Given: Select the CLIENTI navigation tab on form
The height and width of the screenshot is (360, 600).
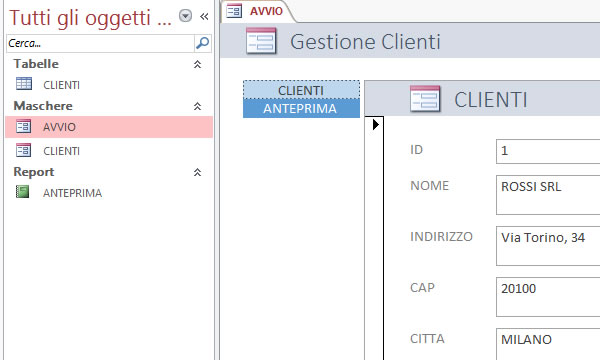Looking at the screenshot, I should [x=301, y=90].
